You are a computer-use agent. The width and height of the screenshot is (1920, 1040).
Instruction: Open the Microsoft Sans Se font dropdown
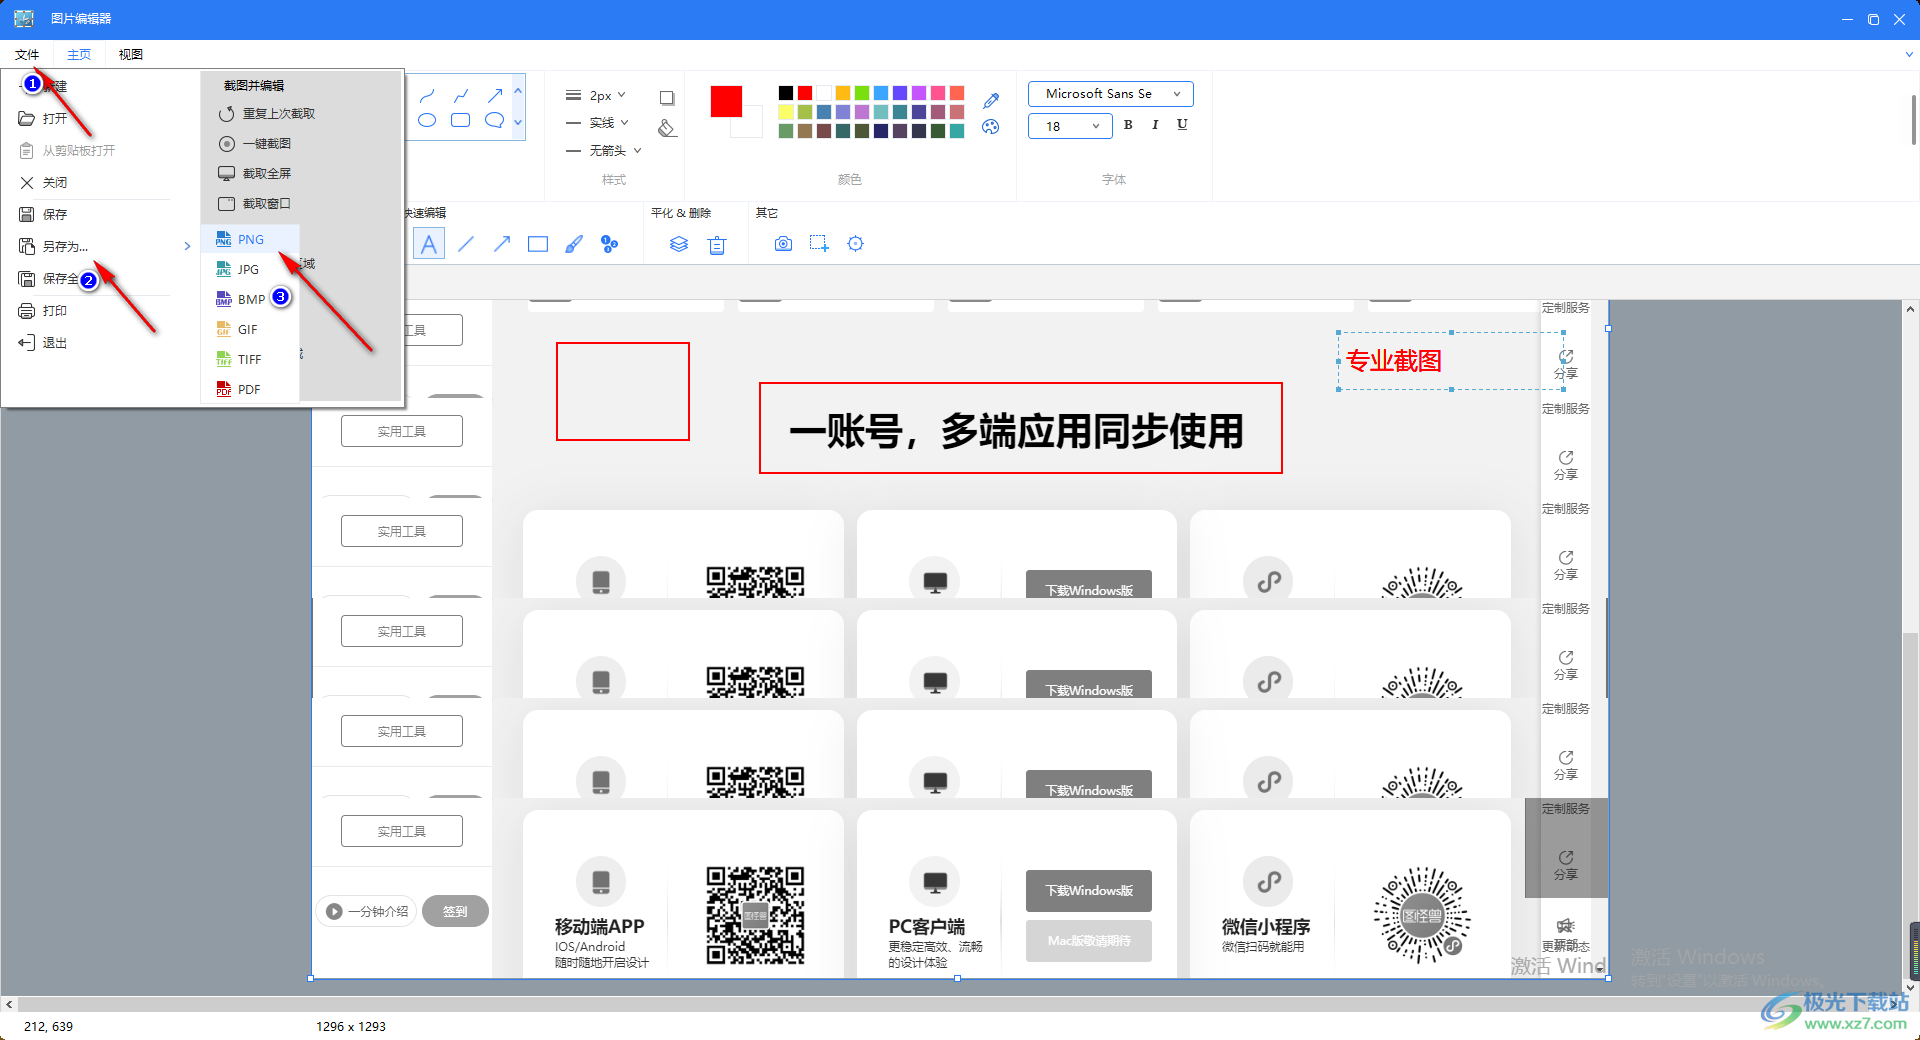[x=1110, y=94]
